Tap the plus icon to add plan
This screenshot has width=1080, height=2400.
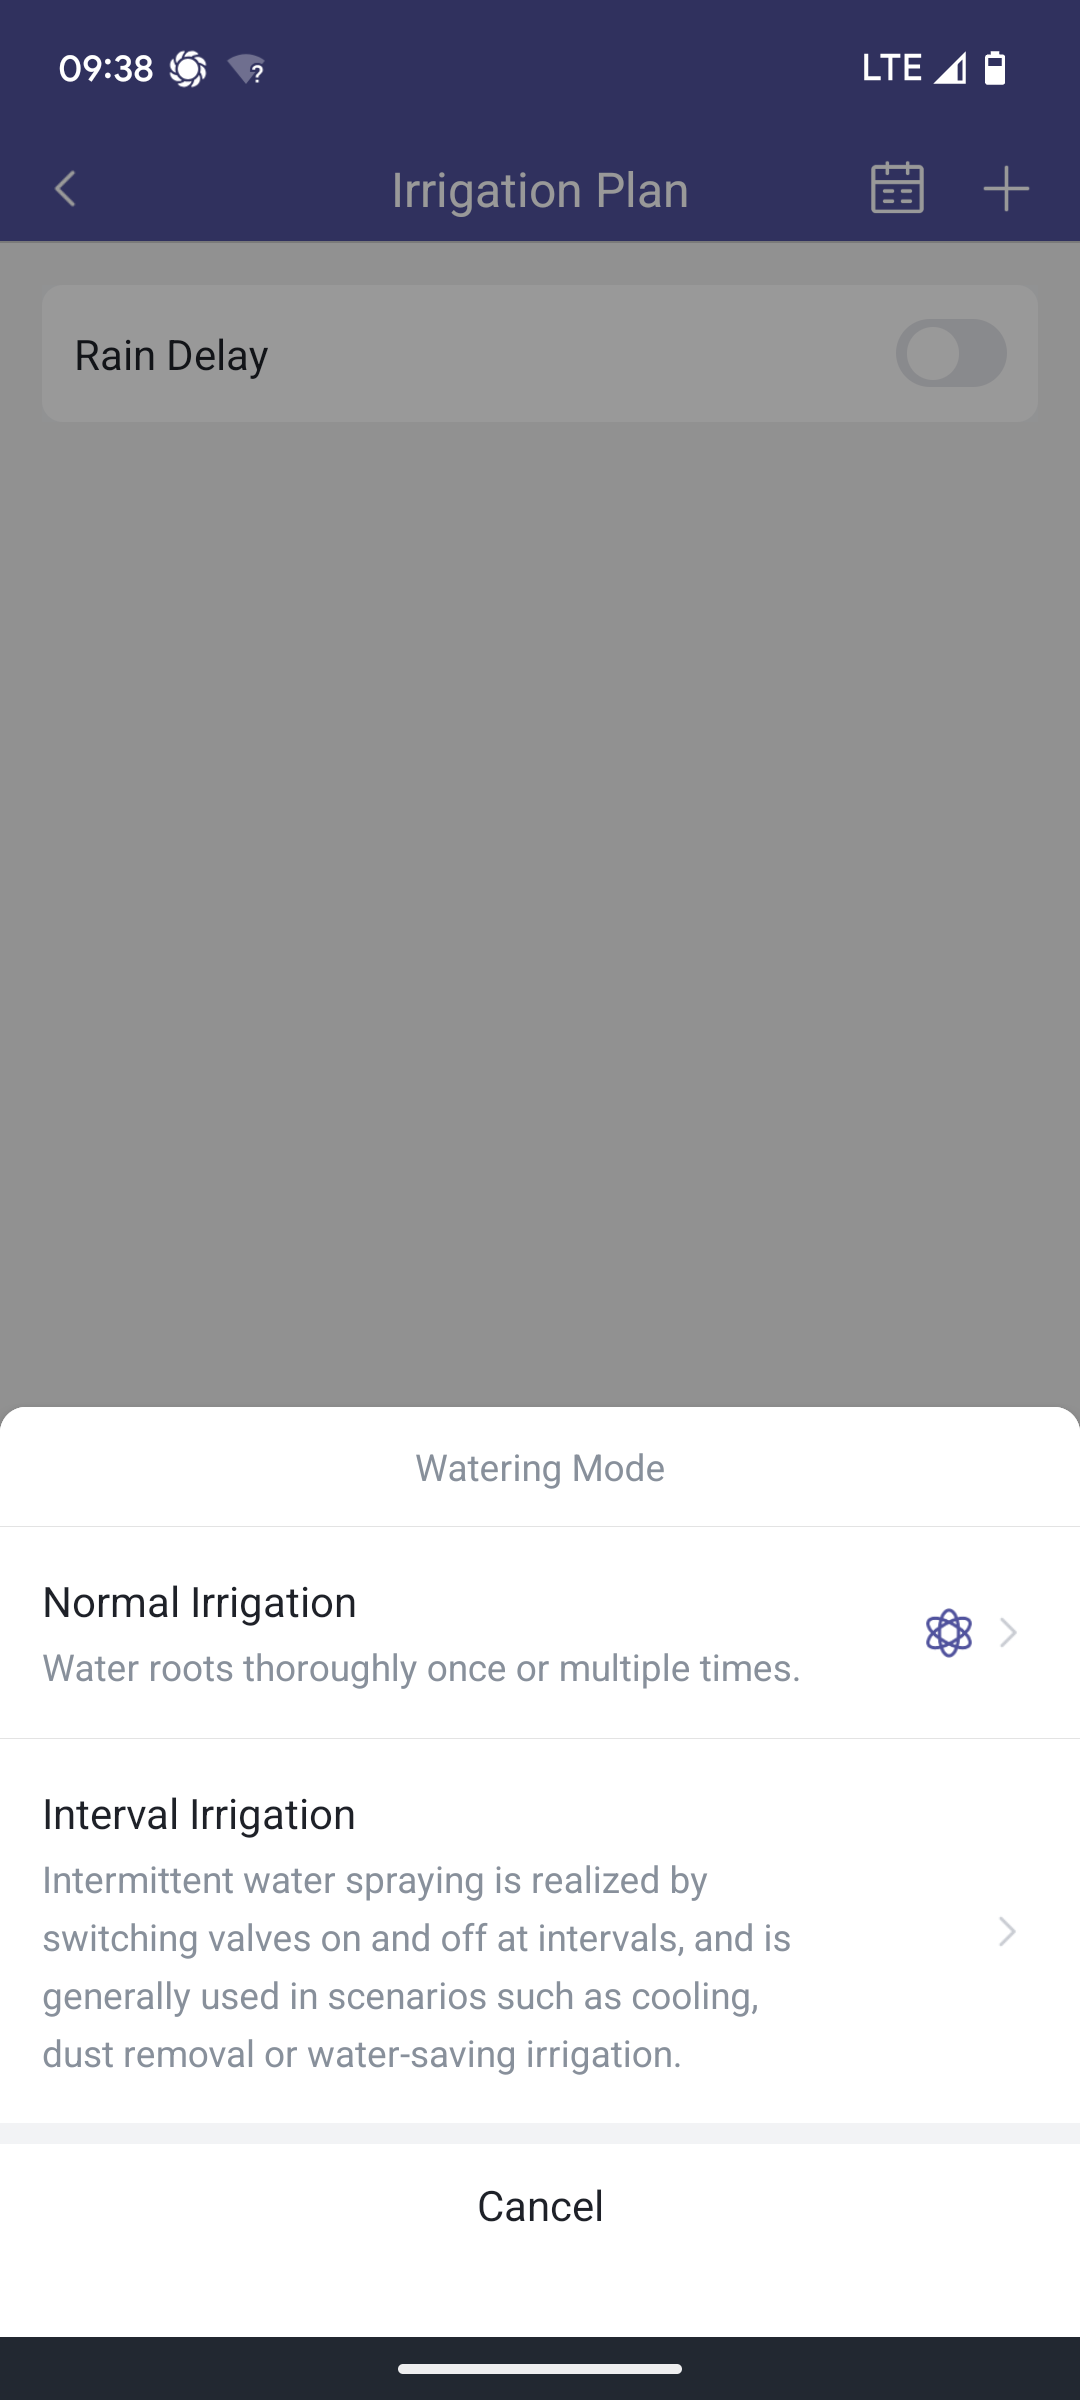pyautogui.click(x=1006, y=189)
